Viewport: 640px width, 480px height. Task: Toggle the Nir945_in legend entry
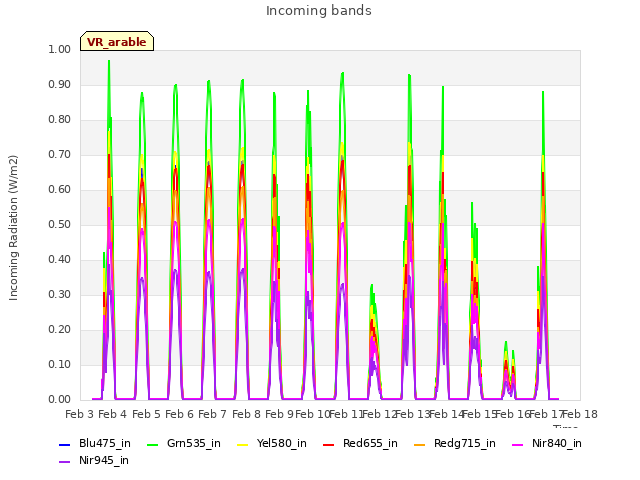(94, 460)
